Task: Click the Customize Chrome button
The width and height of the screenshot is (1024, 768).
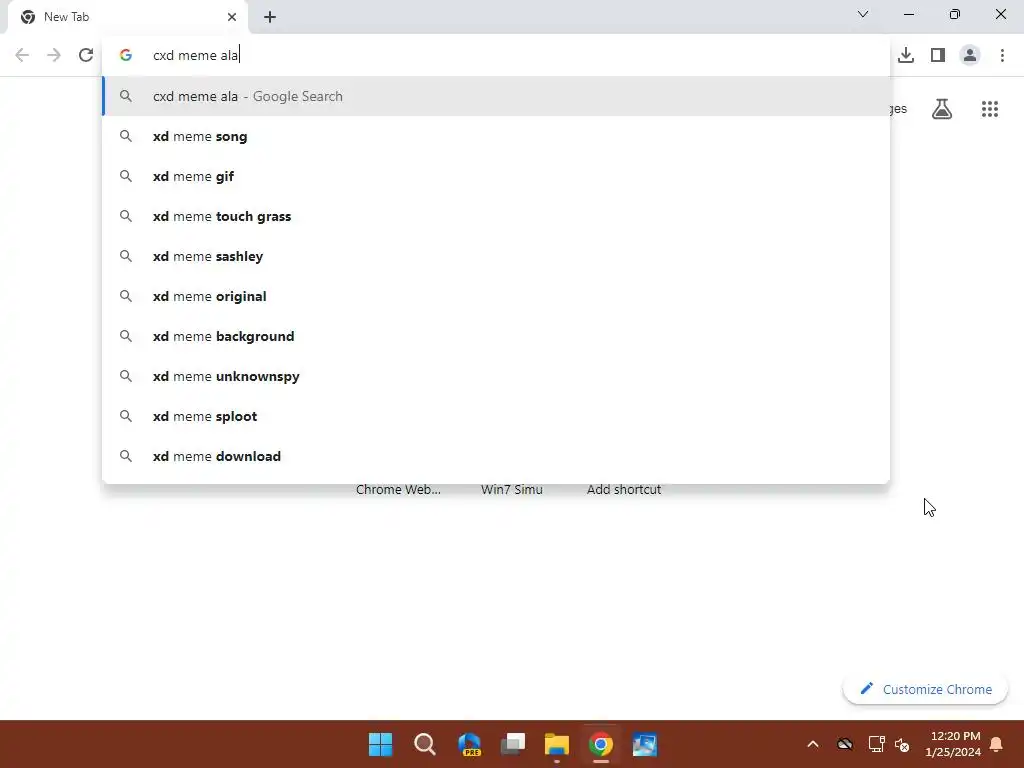Action: coord(925,689)
